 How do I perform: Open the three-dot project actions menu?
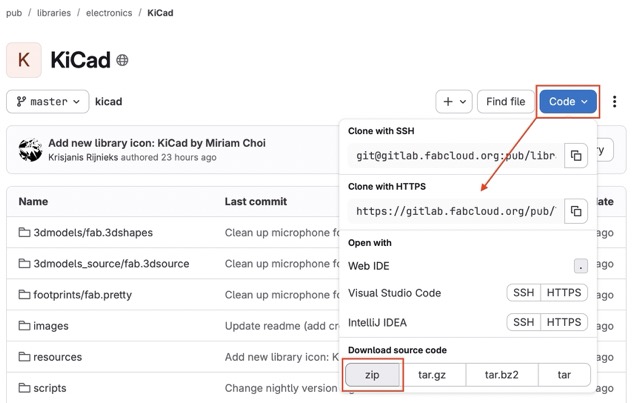(x=614, y=101)
